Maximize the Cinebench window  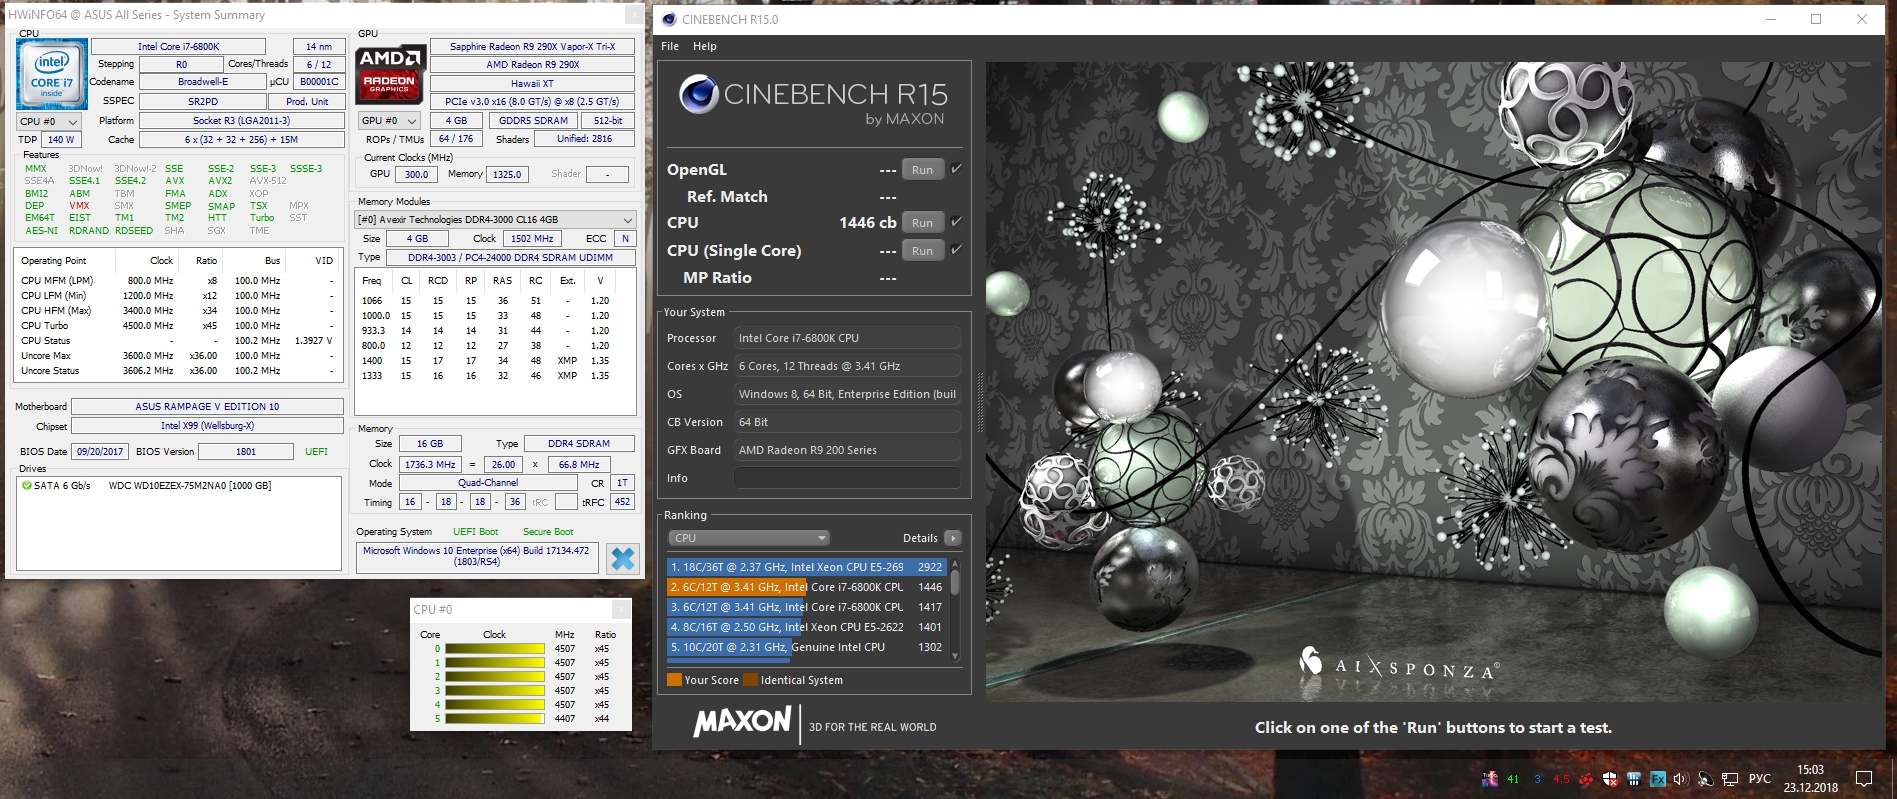coord(1816,19)
